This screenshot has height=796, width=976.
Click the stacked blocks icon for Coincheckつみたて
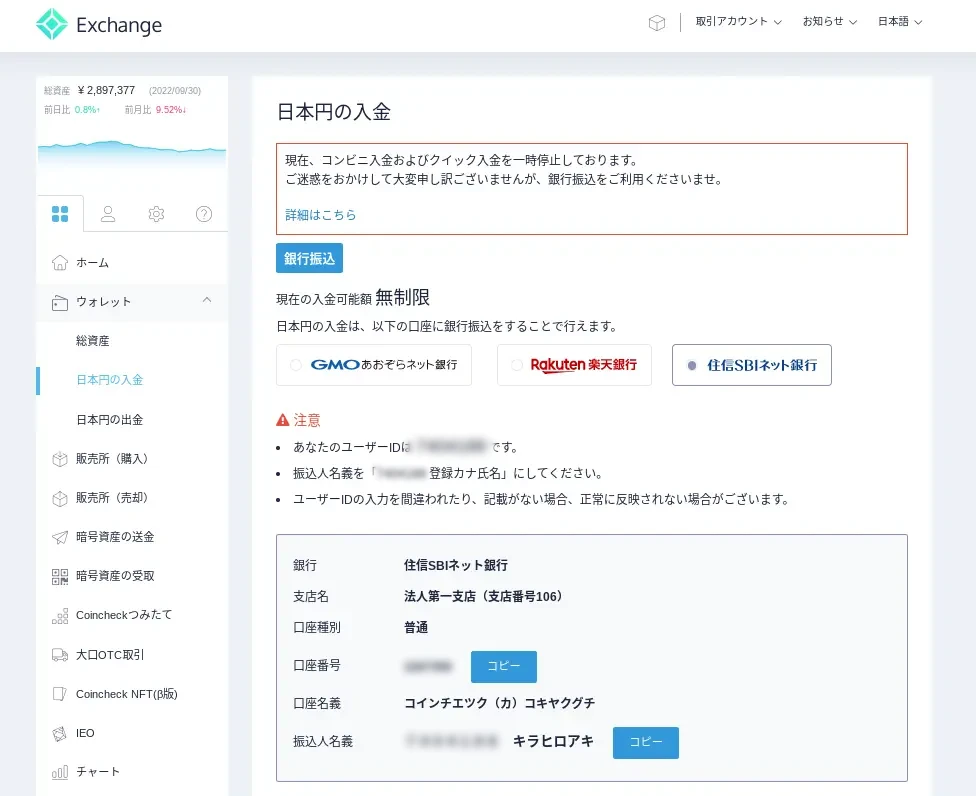coord(60,616)
